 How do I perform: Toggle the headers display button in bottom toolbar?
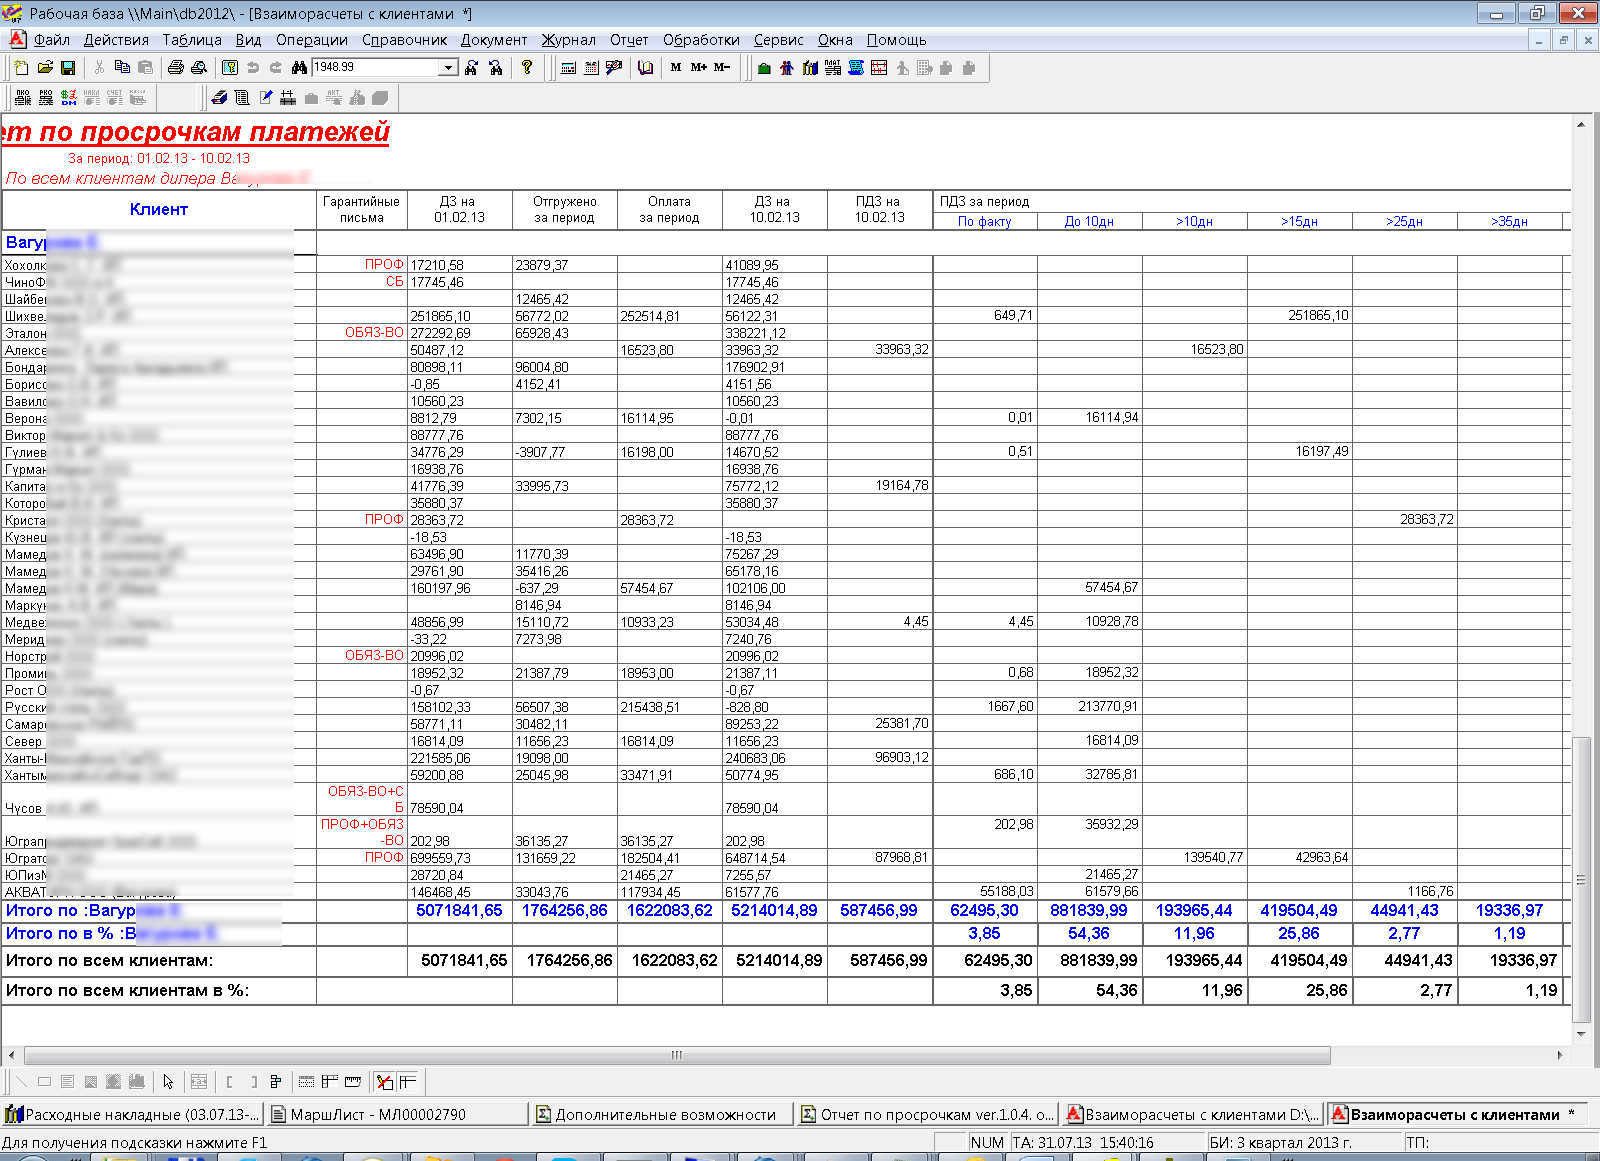[408, 1082]
